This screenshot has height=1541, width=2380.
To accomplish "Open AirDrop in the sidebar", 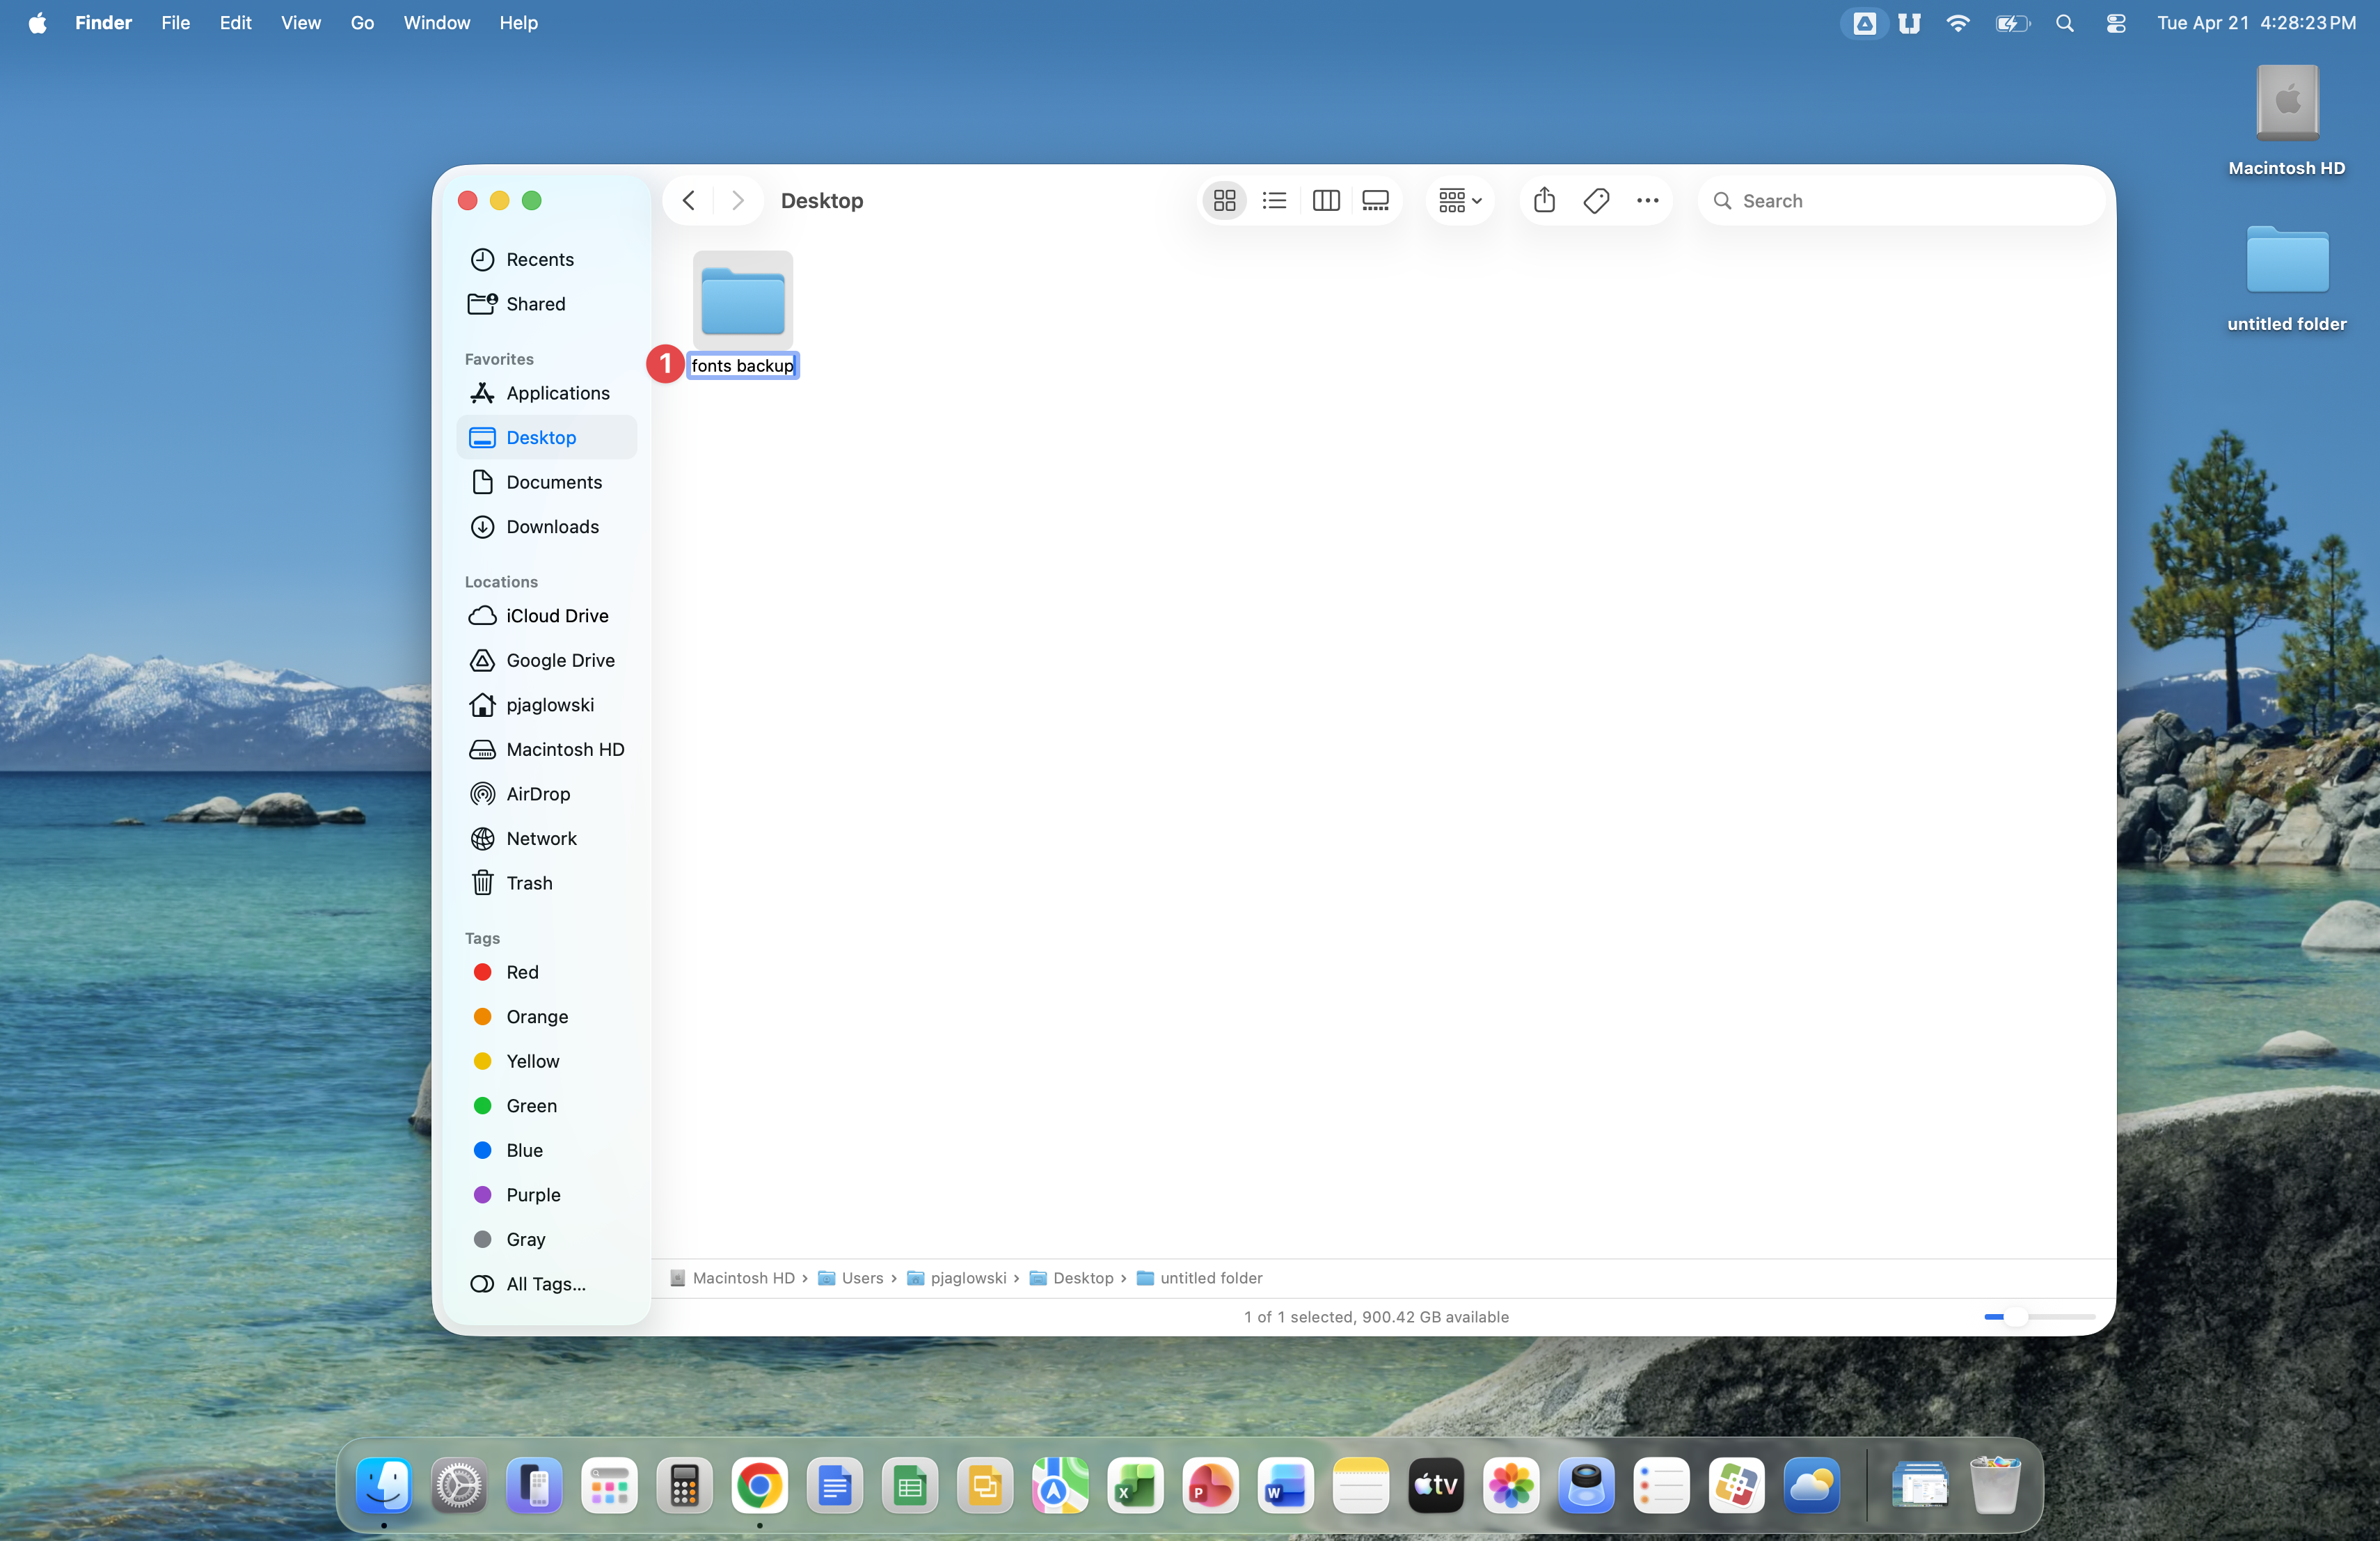I will tap(537, 794).
